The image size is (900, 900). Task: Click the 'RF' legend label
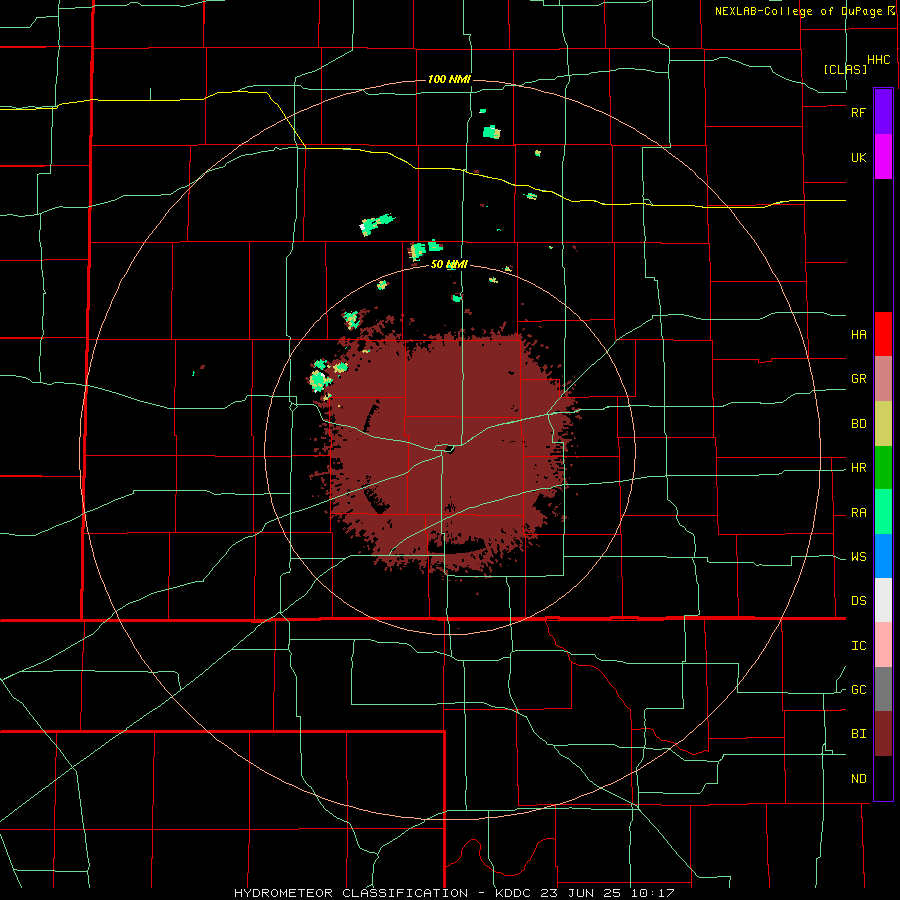(x=858, y=112)
